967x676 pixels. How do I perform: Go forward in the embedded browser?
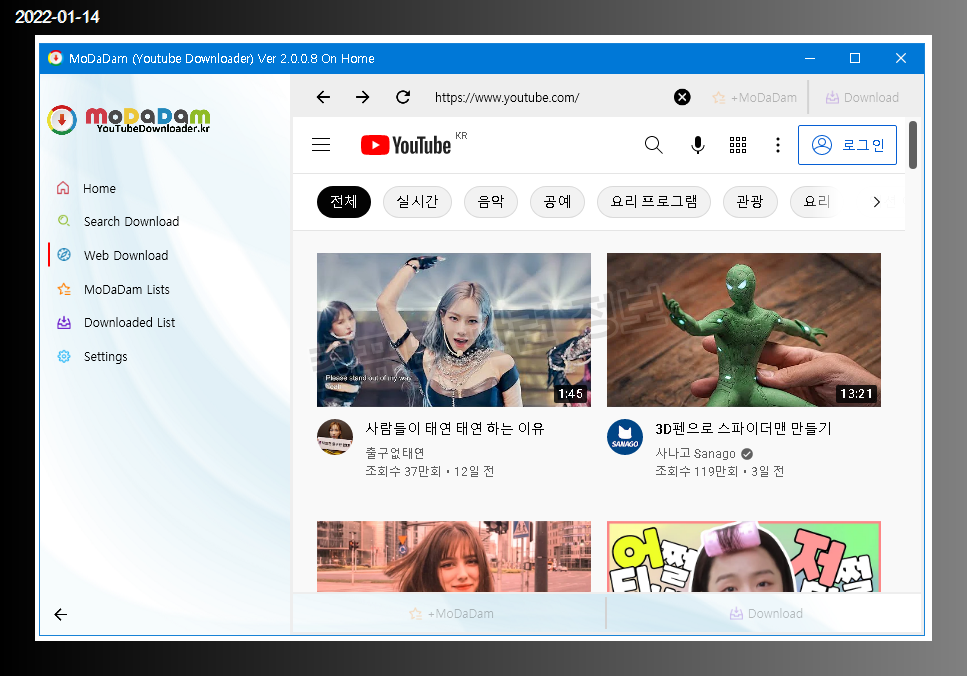pyautogui.click(x=363, y=97)
